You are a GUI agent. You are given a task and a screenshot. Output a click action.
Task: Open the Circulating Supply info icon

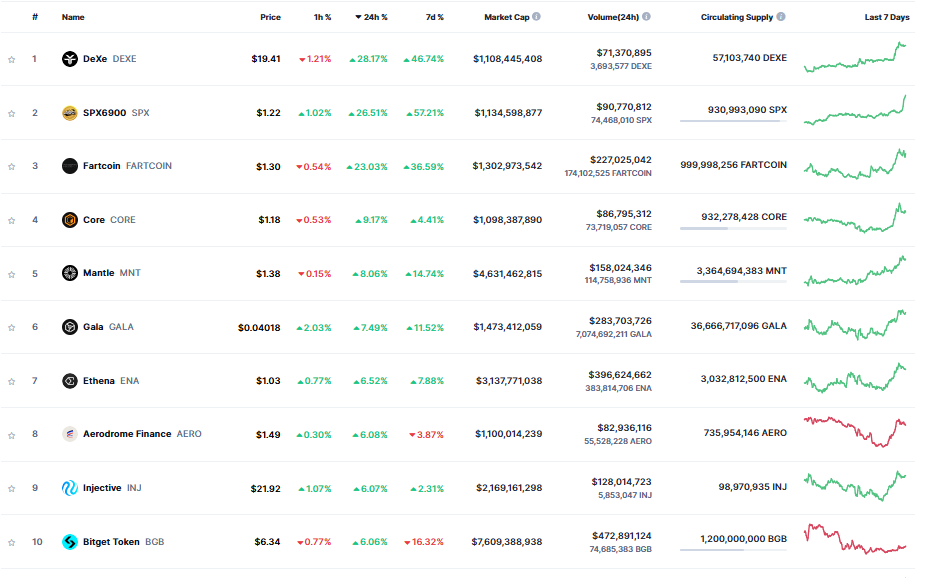coord(781,17)
